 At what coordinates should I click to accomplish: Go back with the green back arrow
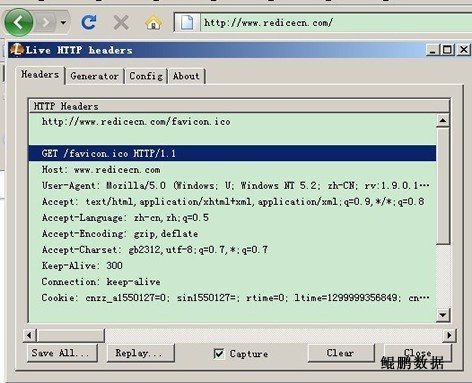[19, 22]
